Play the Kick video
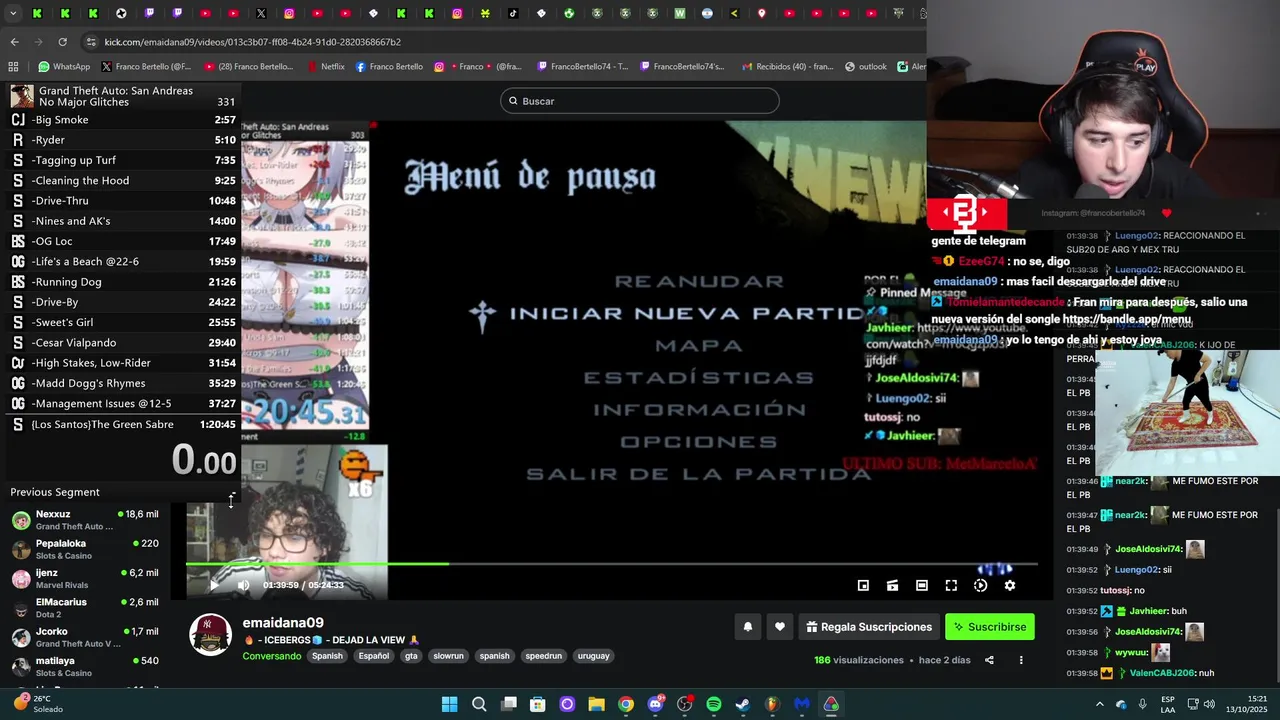The width and height of the screenshot is (1280, 720). [213, 585]
